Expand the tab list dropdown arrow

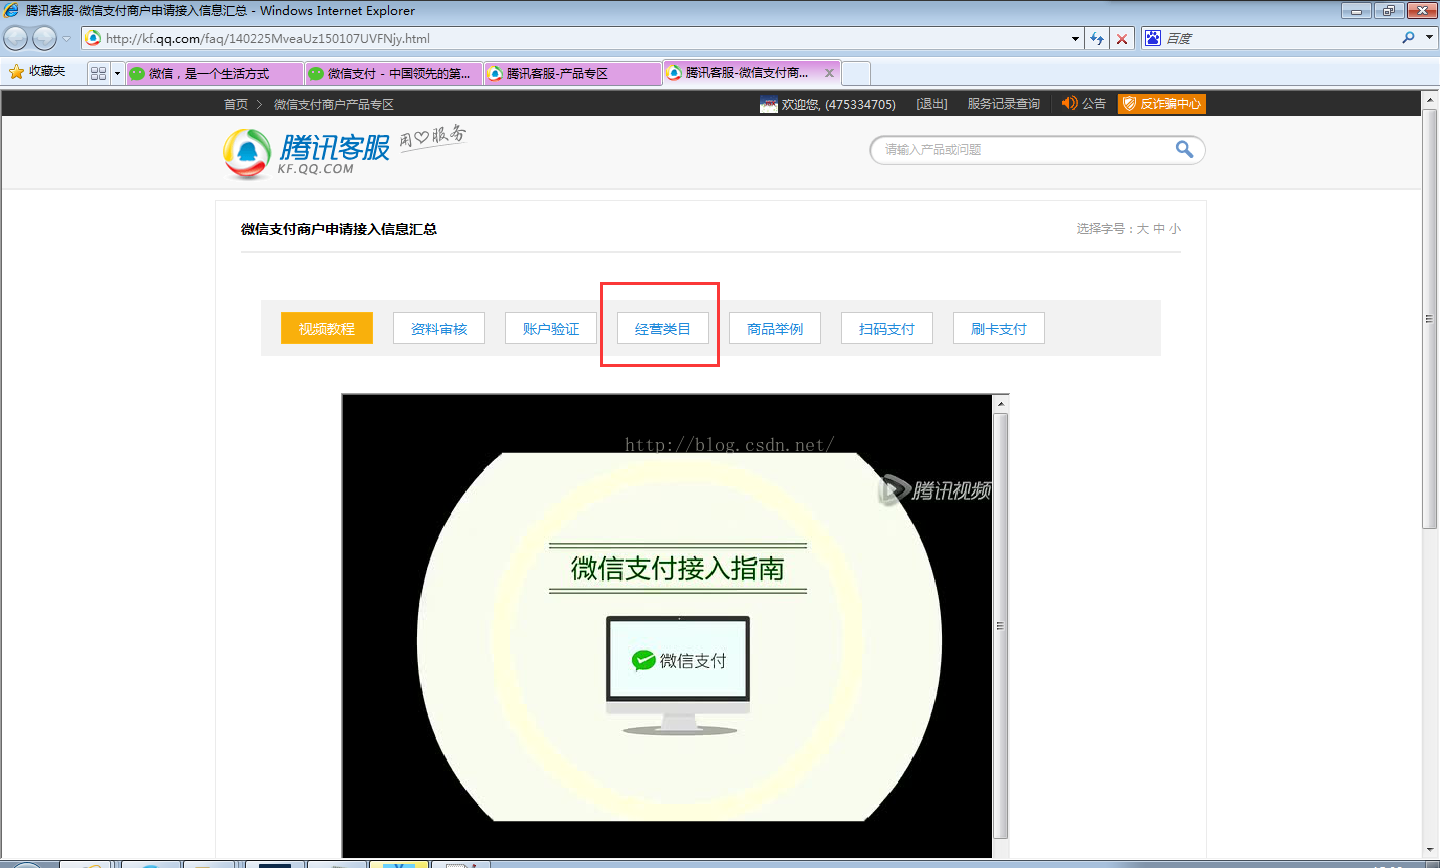point(117,73)
